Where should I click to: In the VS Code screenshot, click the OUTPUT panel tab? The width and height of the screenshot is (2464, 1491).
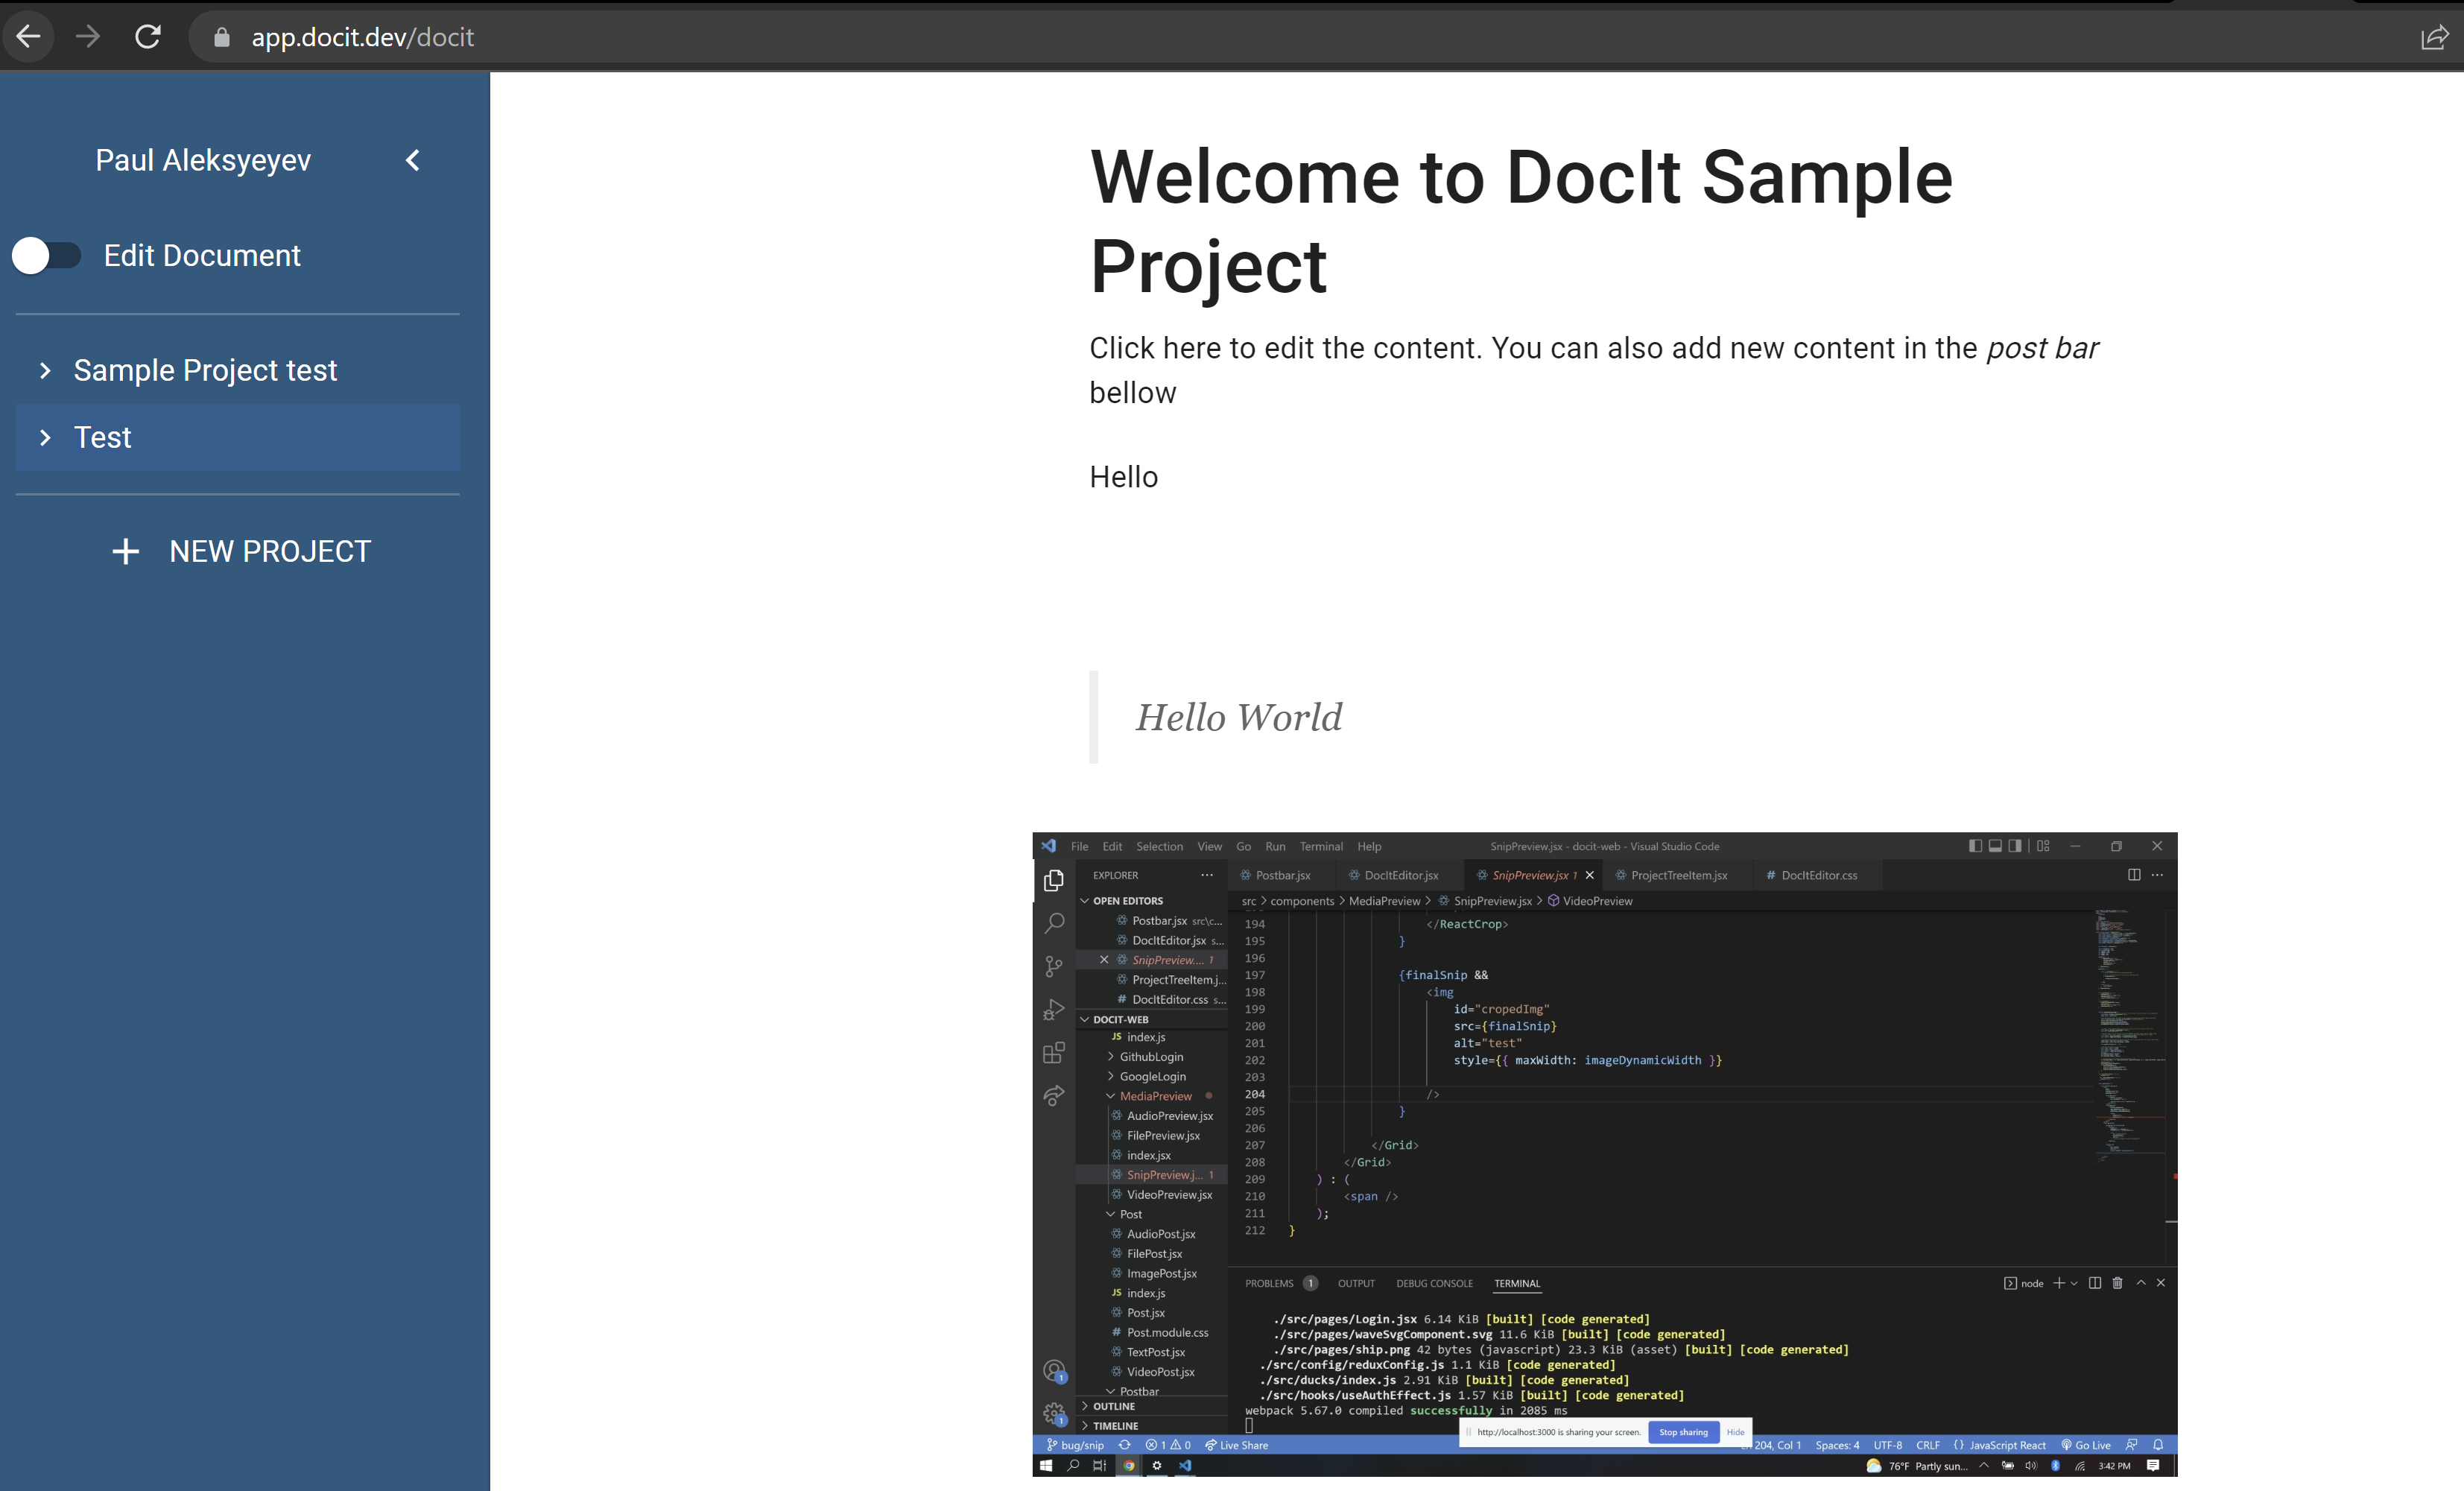(1356, 1283)
